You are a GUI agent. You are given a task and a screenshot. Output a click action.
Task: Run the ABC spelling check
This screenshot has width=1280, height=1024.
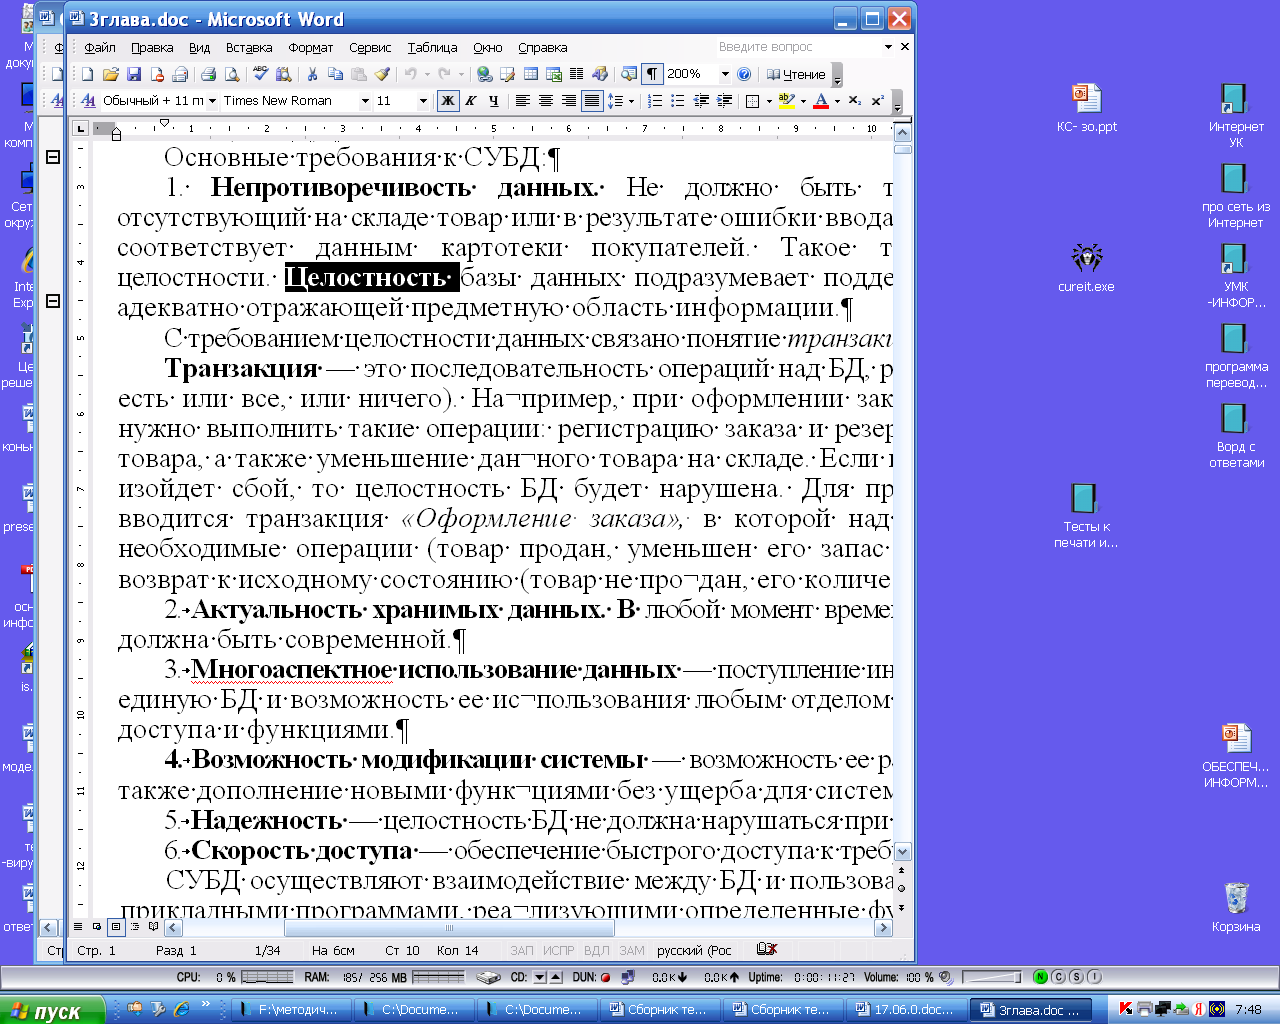pos(261,74)
